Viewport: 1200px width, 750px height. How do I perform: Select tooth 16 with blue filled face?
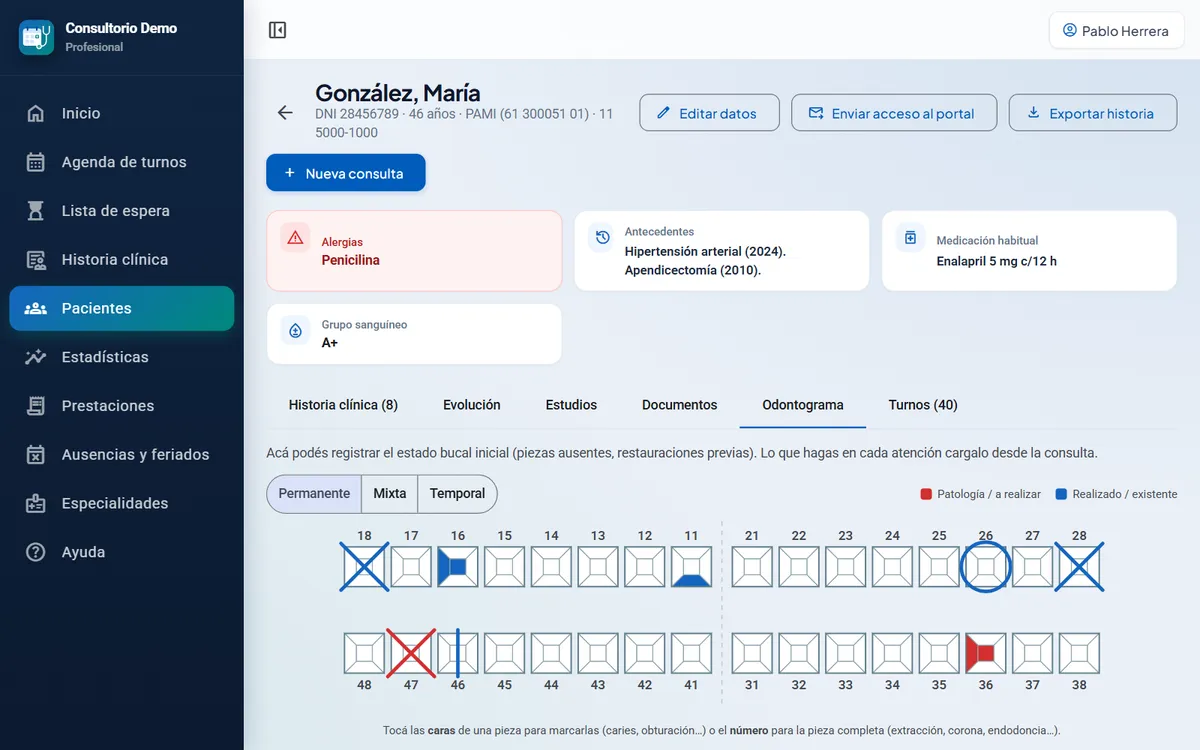point(458,567)
